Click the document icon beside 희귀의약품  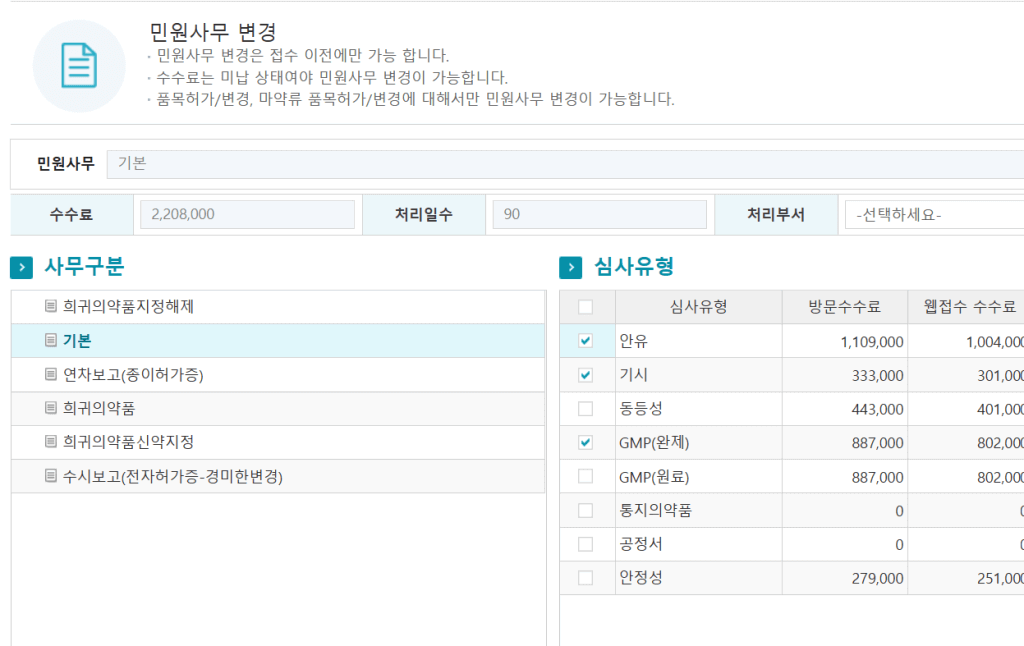(51, 408)
